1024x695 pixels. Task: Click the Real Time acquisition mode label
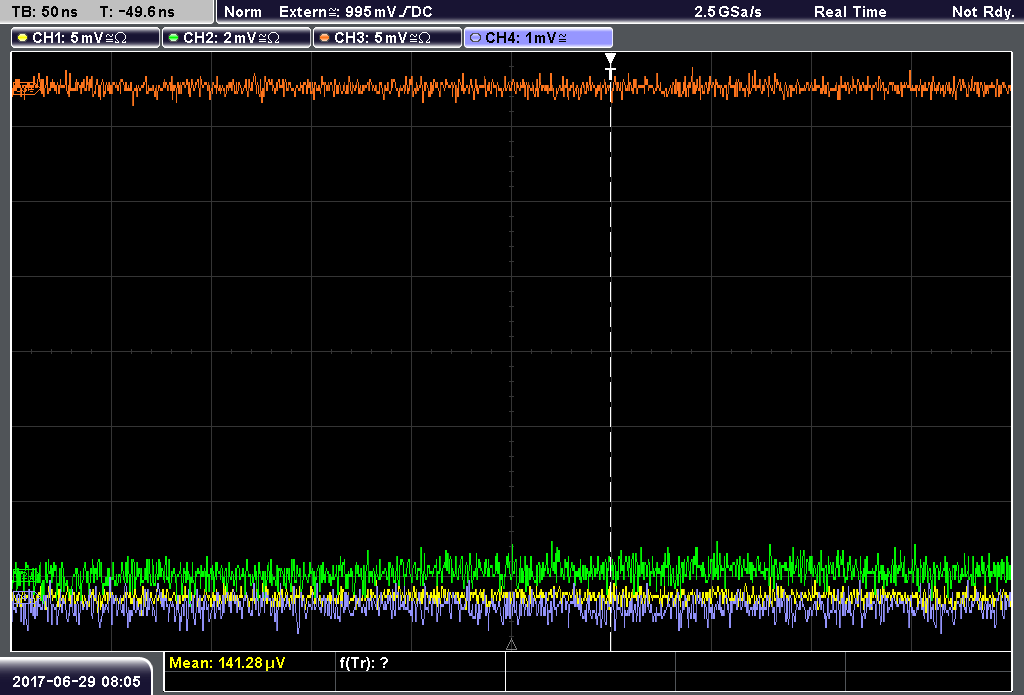pyautogui.click(x=850, y=12)
